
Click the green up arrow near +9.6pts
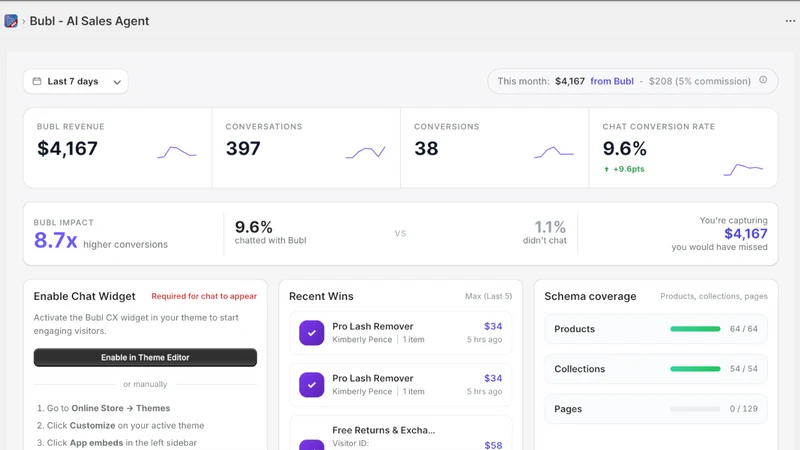pyautogui.click(x=606, y=169)
